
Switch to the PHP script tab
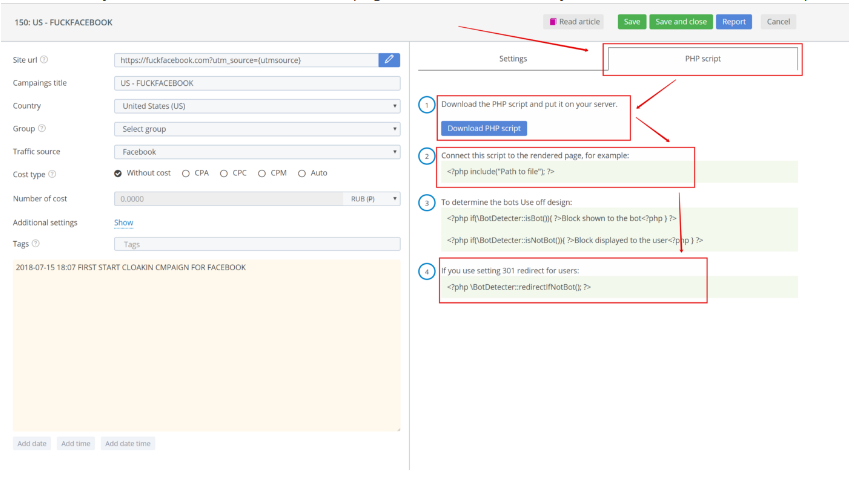pyautogui.click(x=703, y=59)
